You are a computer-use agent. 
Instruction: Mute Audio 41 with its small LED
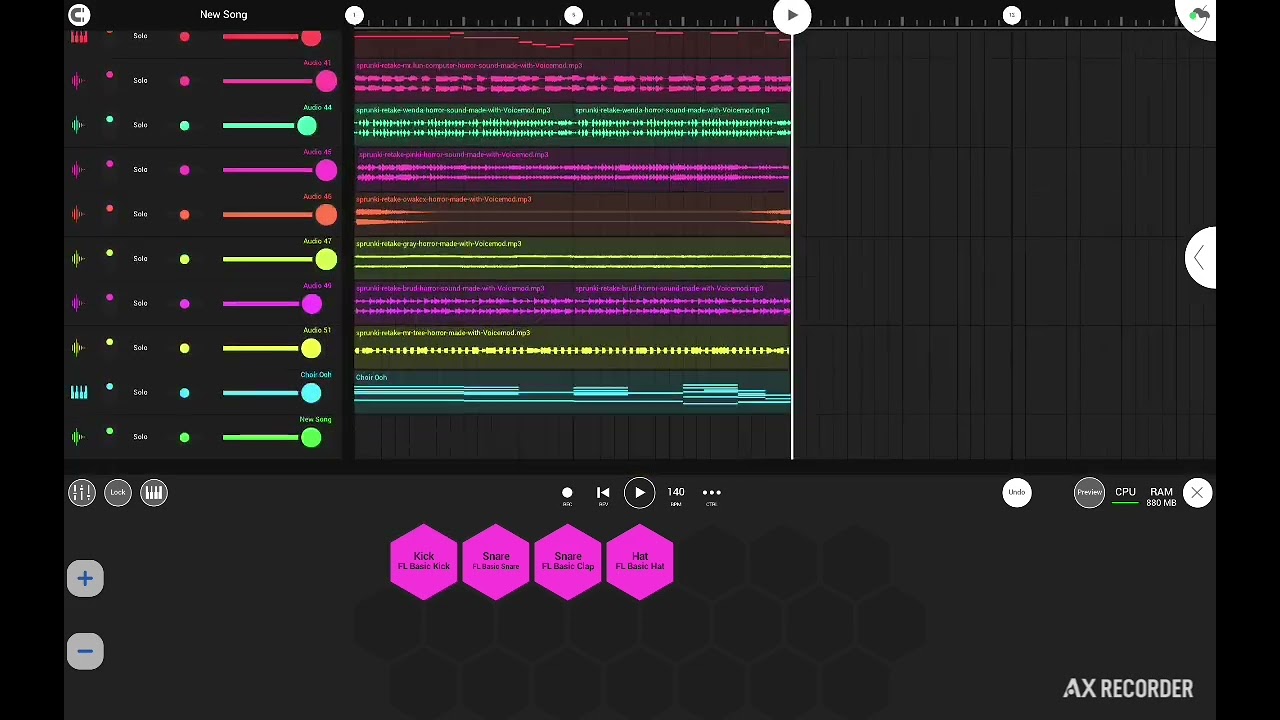(x=110, y=75)
